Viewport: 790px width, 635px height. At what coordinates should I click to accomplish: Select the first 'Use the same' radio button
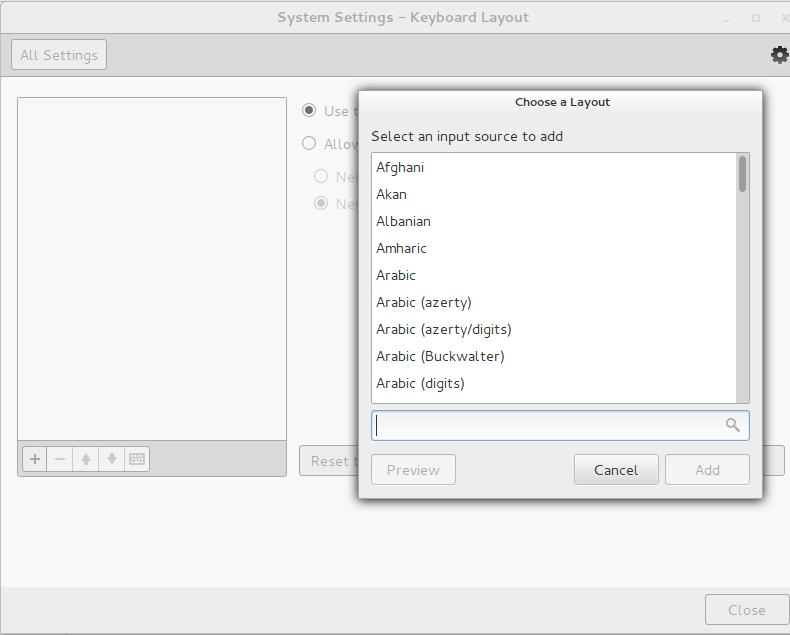pos(310,111)
